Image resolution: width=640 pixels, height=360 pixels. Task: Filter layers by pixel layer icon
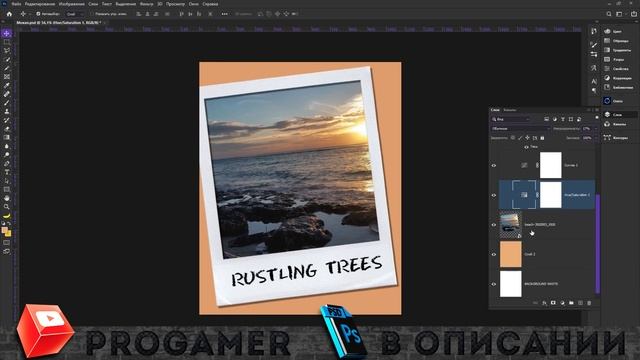[x=546, y=119]
